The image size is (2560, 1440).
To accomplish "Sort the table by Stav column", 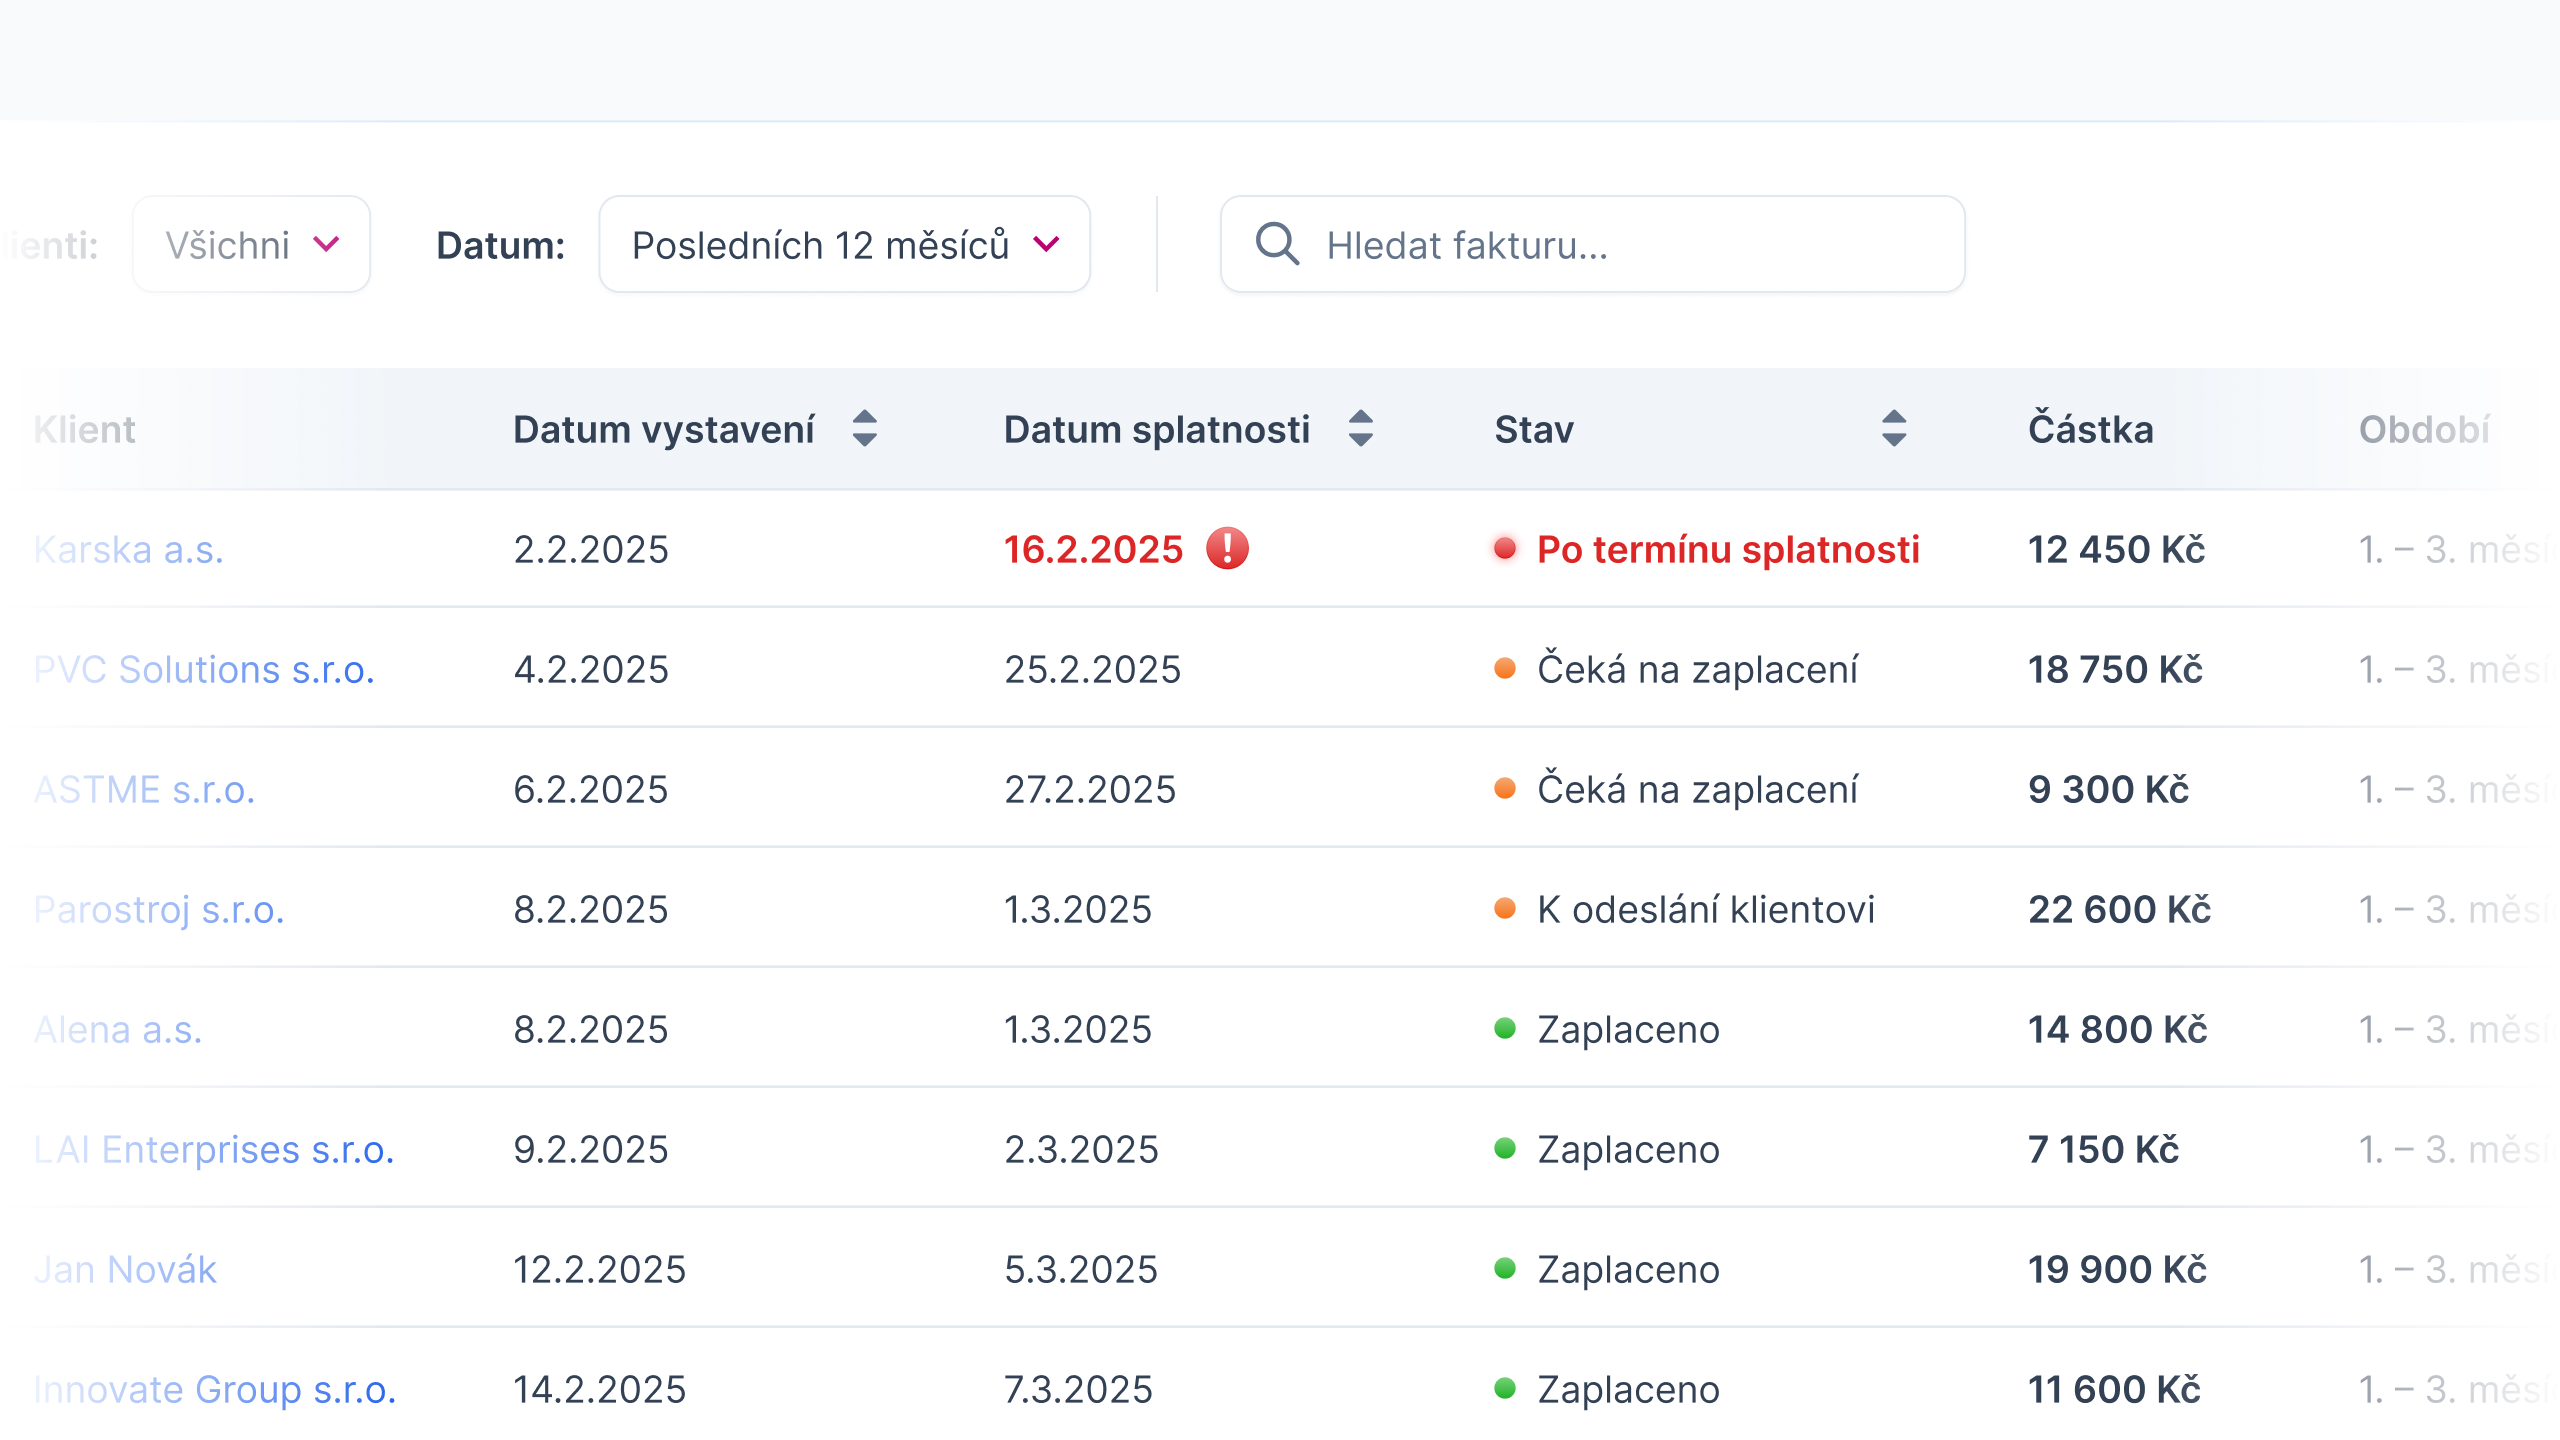I will 1893,429.
